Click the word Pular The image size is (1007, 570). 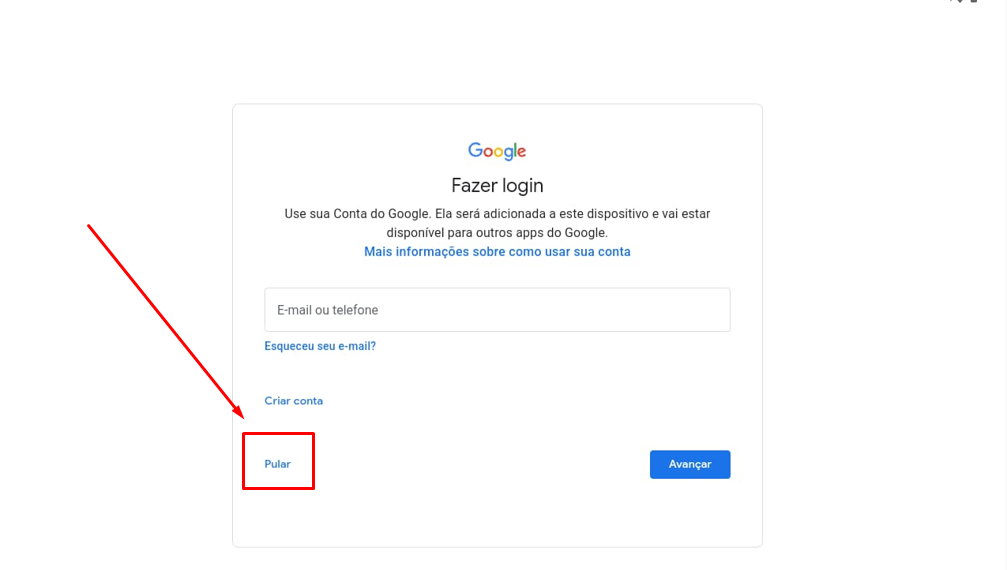(277, 463)
